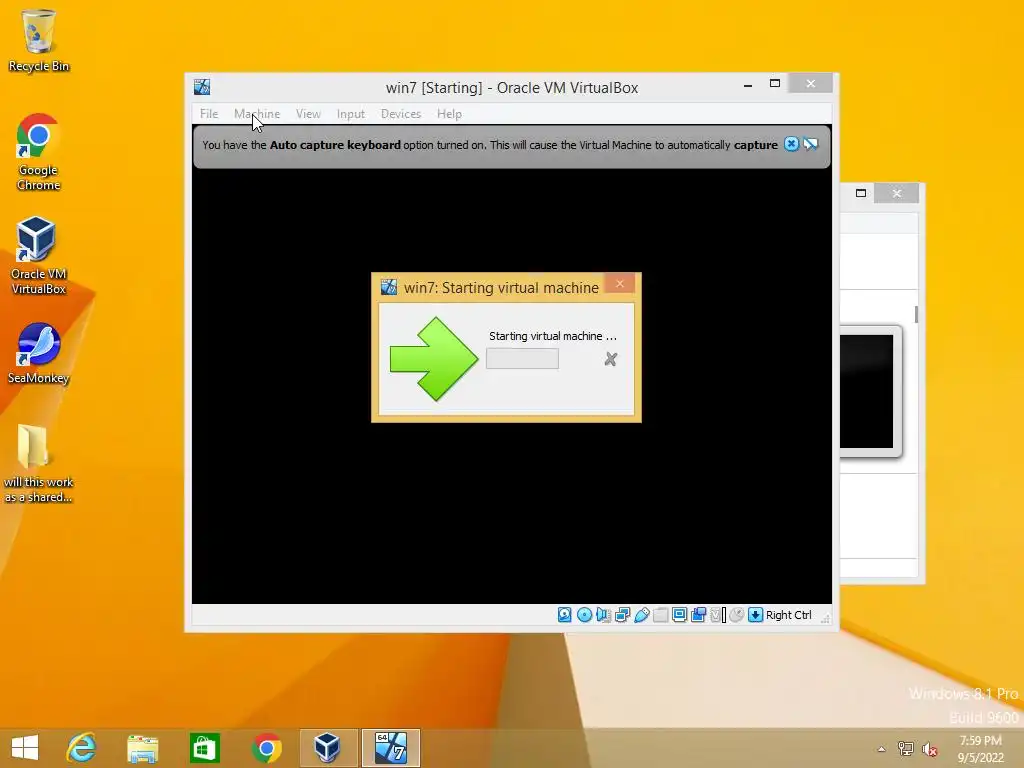1024x768 pixels.
Task: Open the Input menu
Action: 351,114
